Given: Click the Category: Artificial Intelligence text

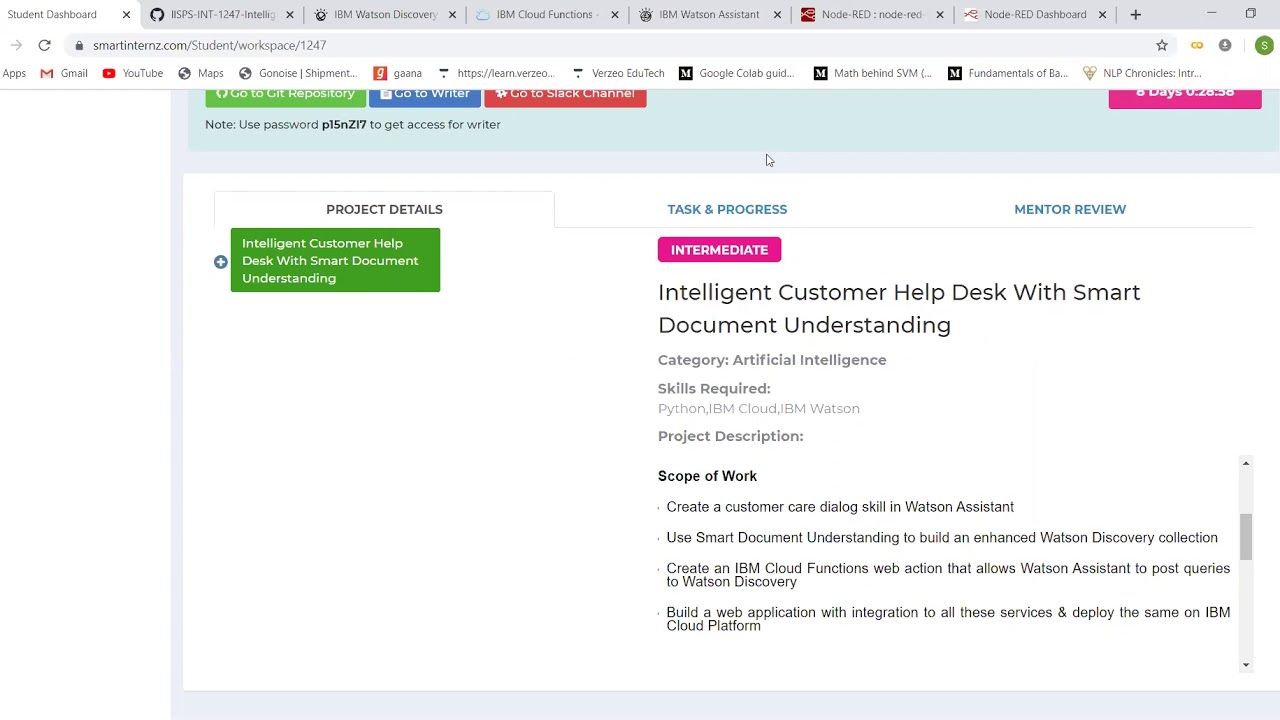Looking at the screenshot, I should [x=772, y=360].
